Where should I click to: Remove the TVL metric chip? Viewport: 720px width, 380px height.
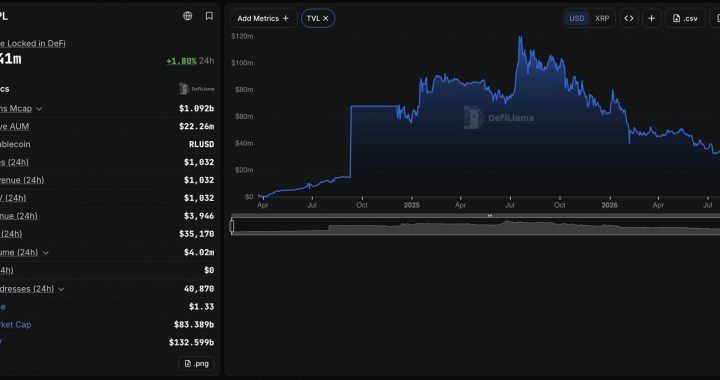tap(326, 18)
